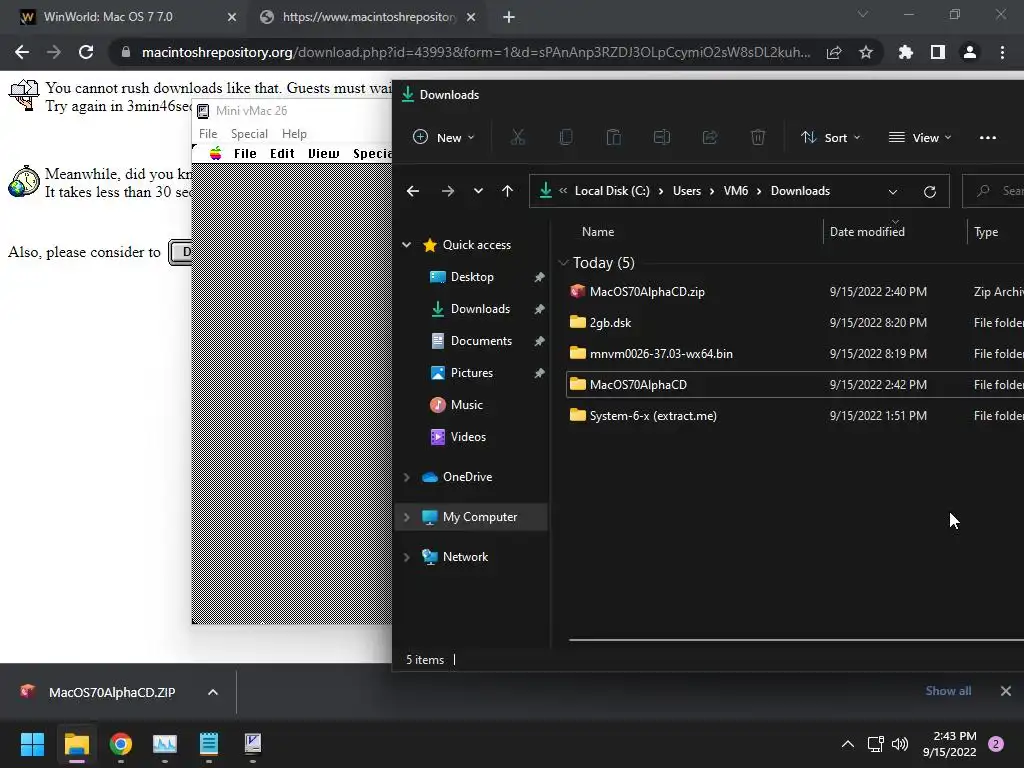Bookmark this page with the star icon
The height and width of the screenshot is (768, 1024).
pyautogui.click(x=866, y=52)
